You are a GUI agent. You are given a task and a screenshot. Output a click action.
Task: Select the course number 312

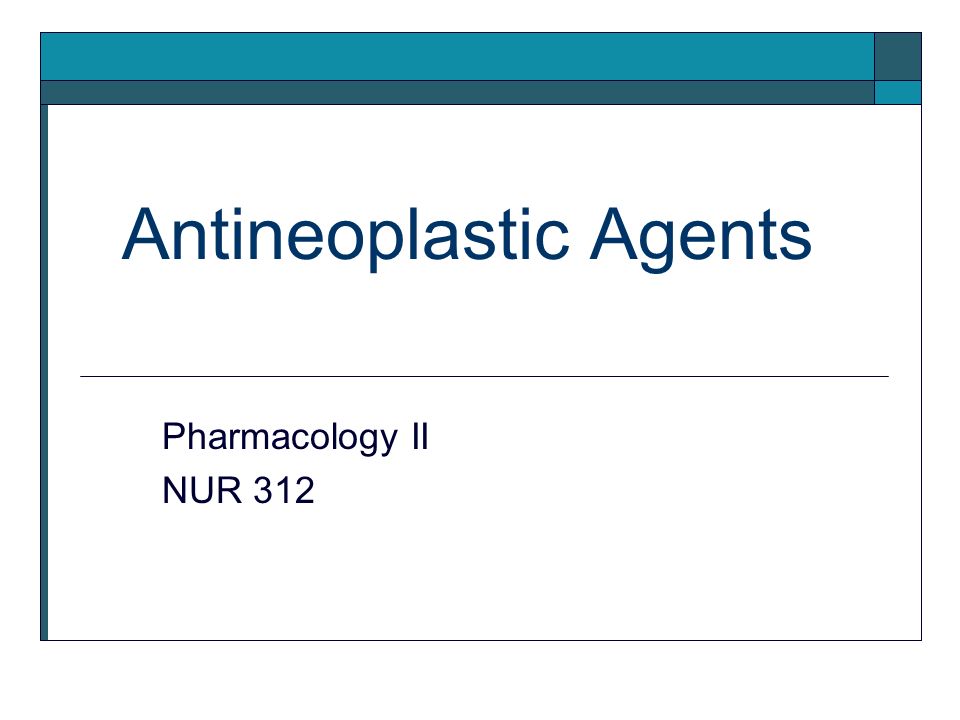[x=283, y=490]
